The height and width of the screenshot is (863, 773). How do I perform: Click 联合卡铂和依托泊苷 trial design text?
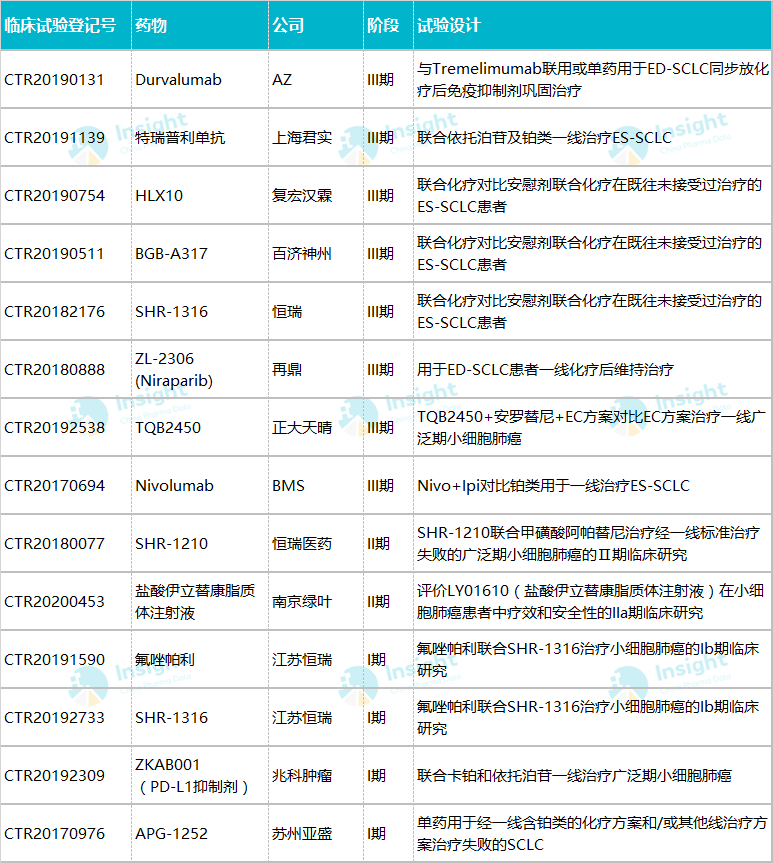[574, 775]
